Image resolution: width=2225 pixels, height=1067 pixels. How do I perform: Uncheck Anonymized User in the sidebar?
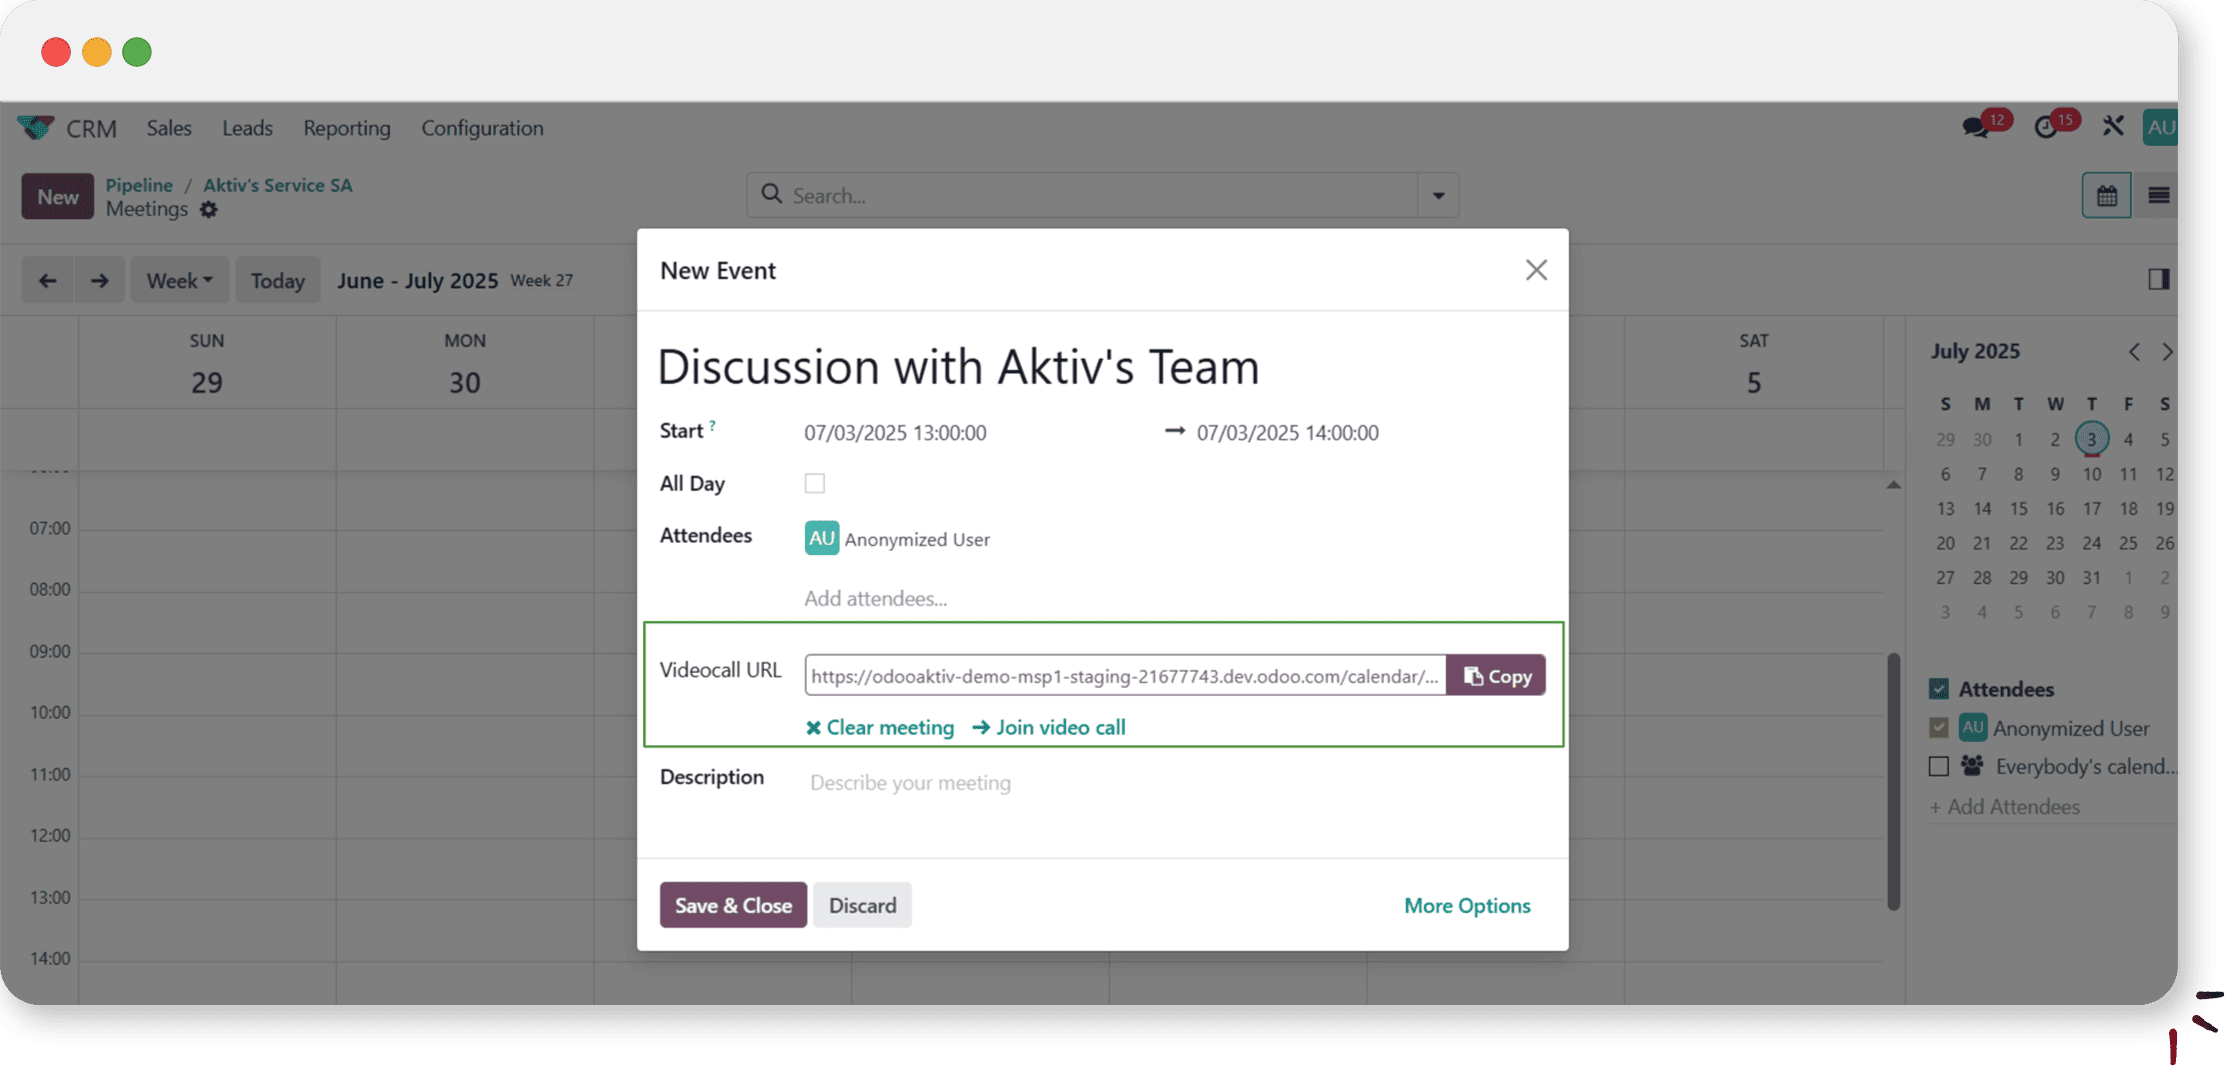pos(1939,728)
